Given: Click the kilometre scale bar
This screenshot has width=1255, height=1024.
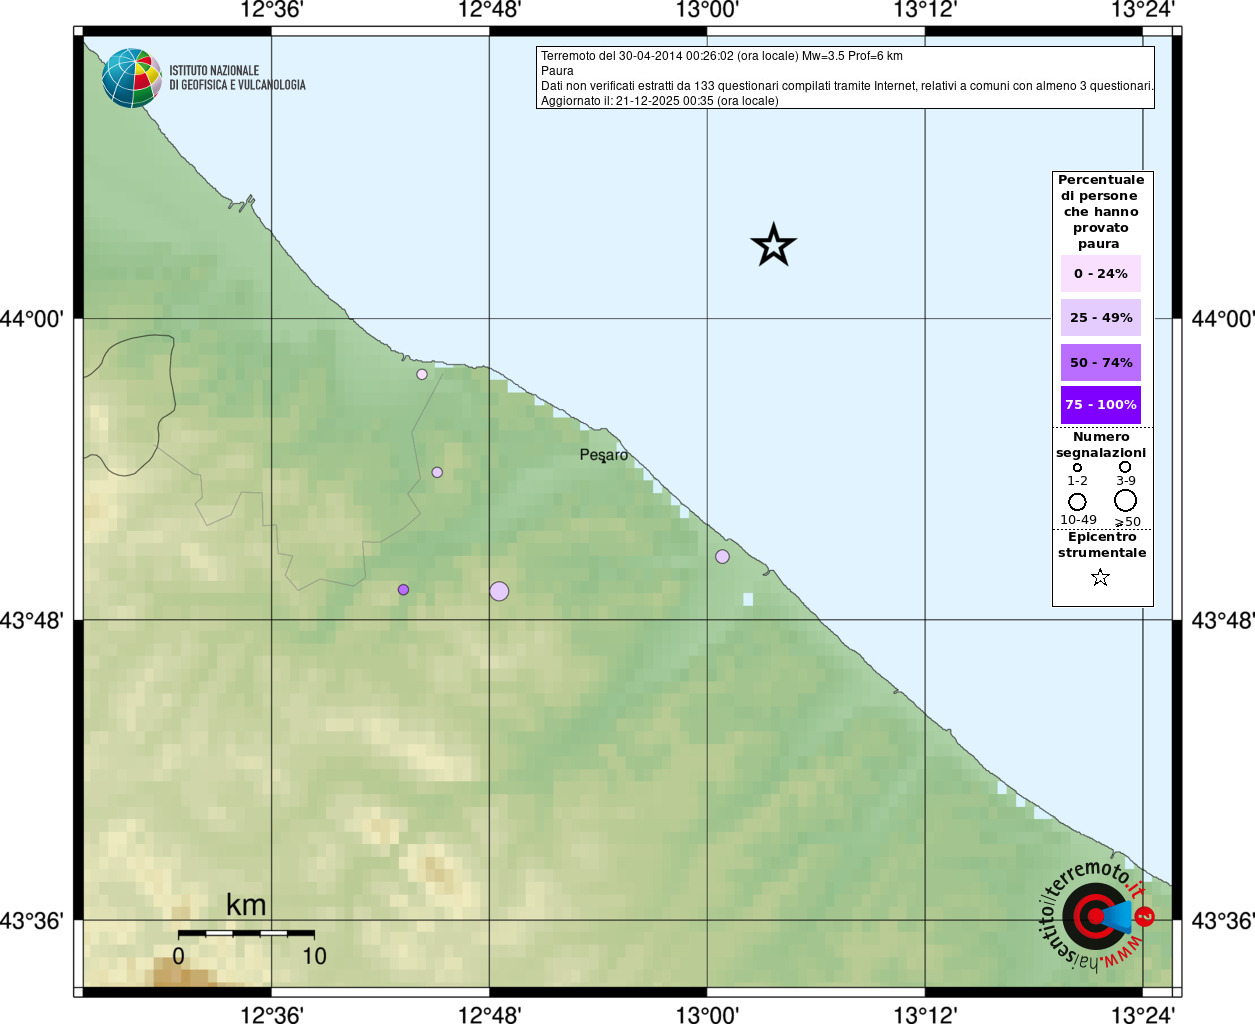Looking at the screenshot, I should click(246, 933).
